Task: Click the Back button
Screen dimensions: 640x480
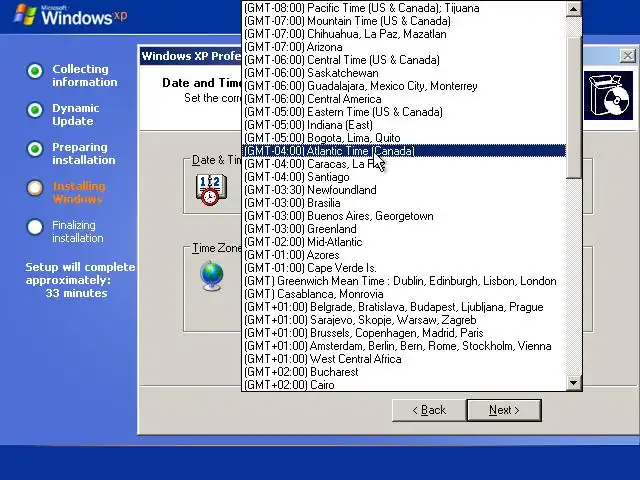Action: [x=429, y=410]
